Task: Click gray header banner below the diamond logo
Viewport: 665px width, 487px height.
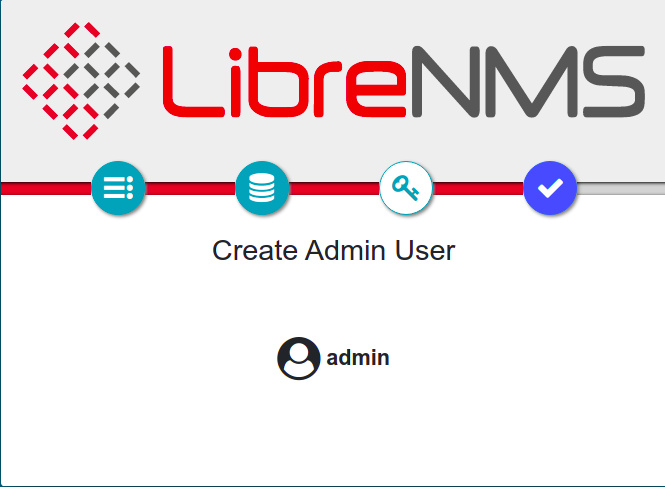Action: click(82, 160)
